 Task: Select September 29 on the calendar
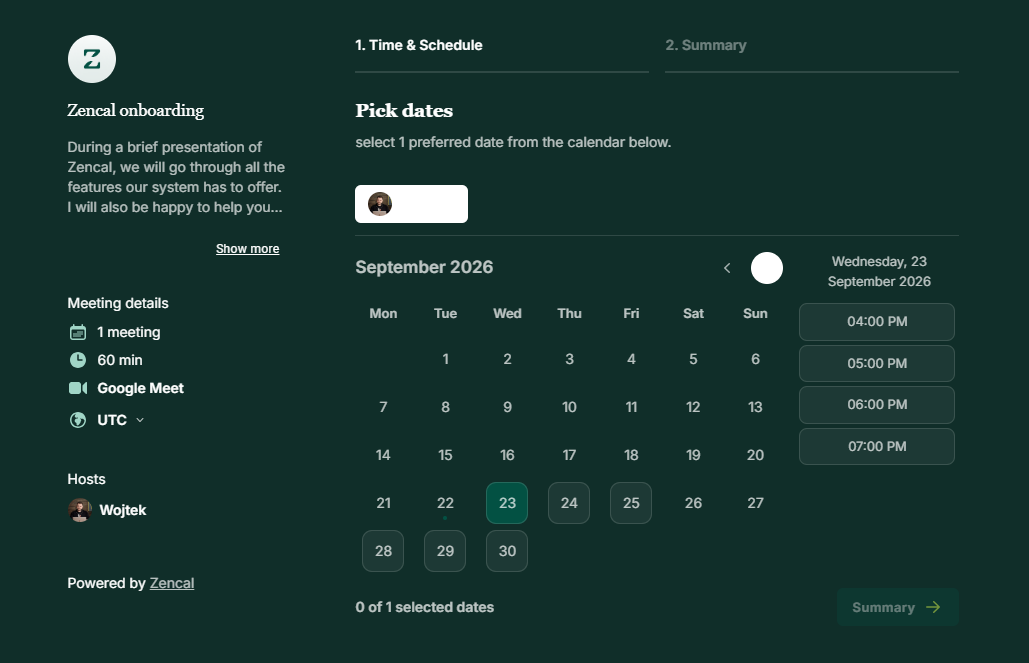coord(445,551)
